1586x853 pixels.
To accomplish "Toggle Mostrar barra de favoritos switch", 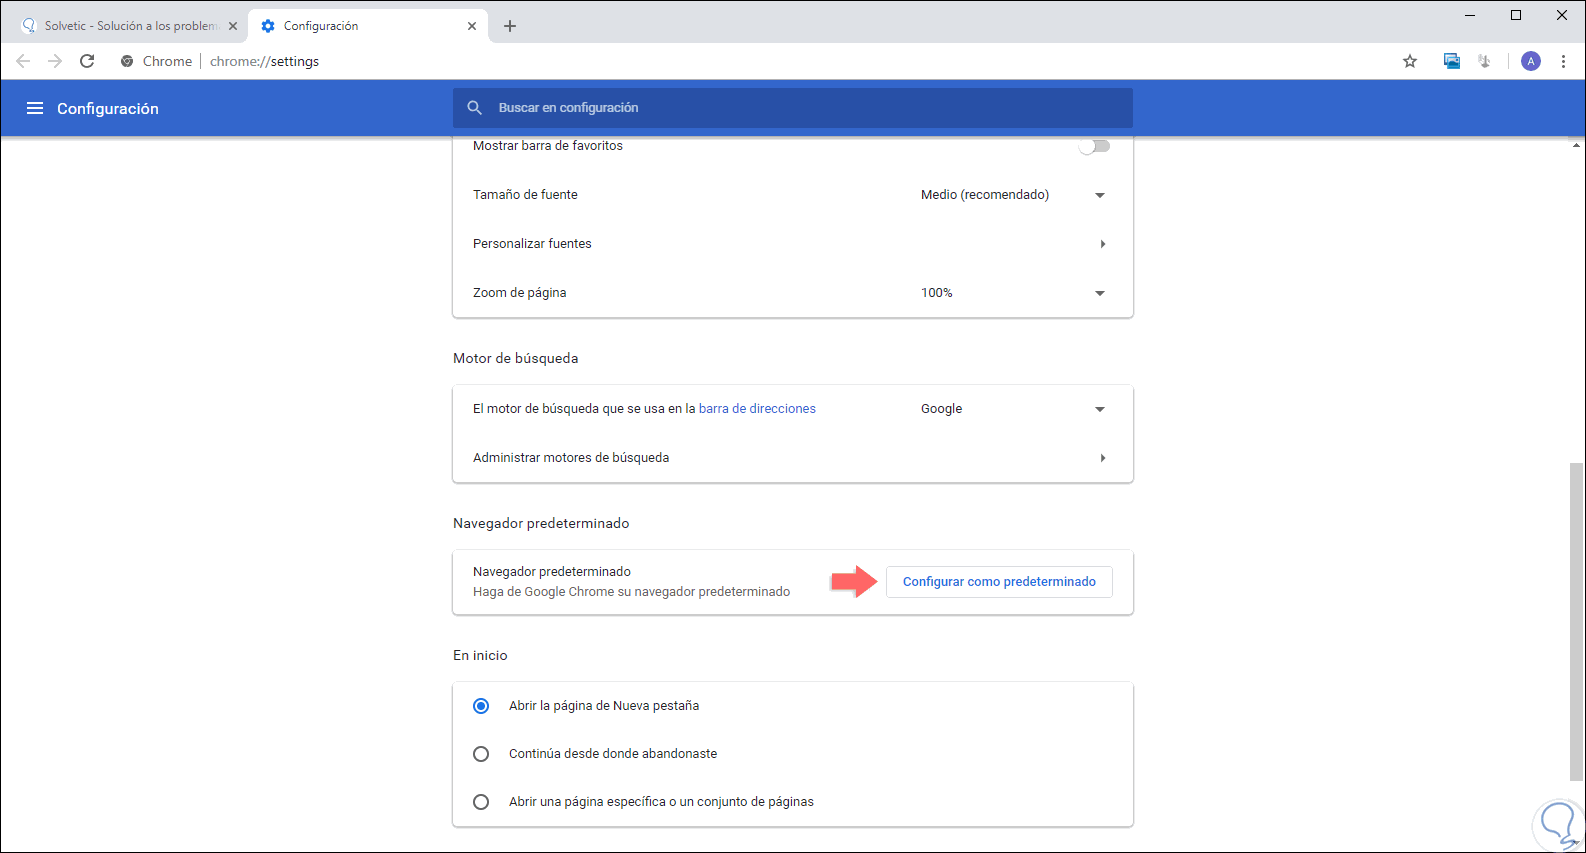I will (1094, 146).
